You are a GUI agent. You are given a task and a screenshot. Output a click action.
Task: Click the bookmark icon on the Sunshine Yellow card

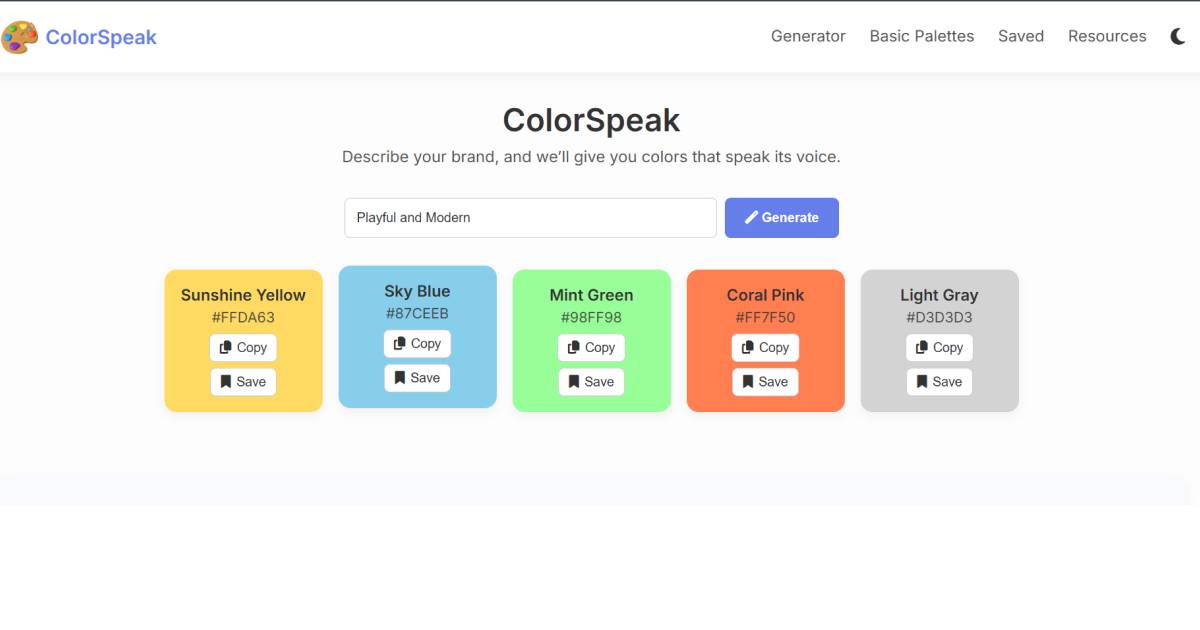click(226, 381)
